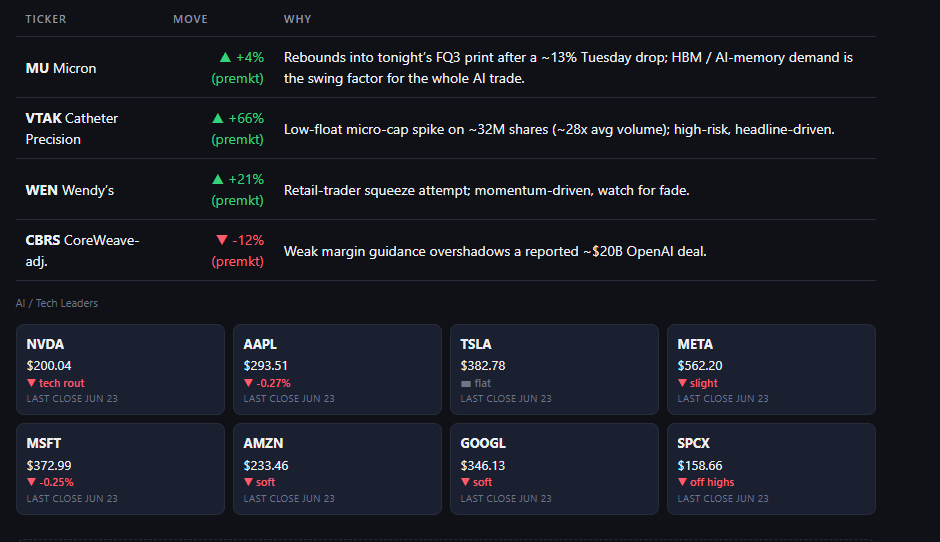Click the TICKER column header
The width and height of the screenshot is (940, 542).
46,19
